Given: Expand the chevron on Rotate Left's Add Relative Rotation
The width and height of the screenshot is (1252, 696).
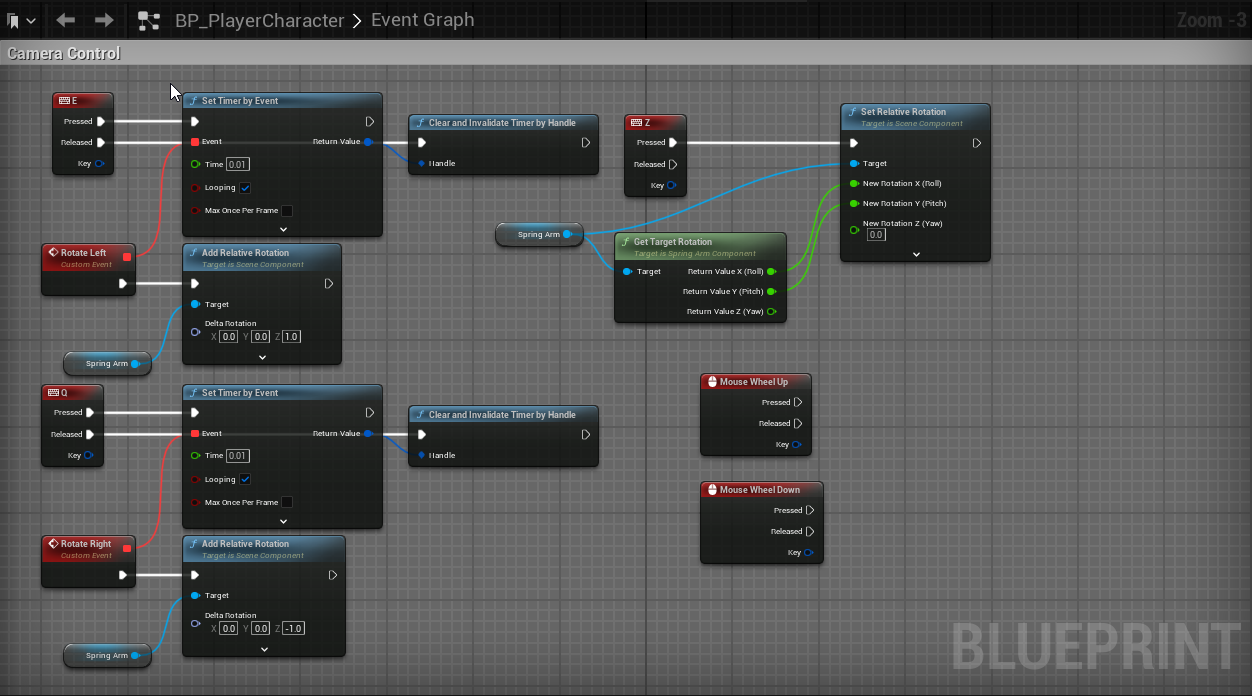Looking at the screenshot, I should tap(263, 357).
